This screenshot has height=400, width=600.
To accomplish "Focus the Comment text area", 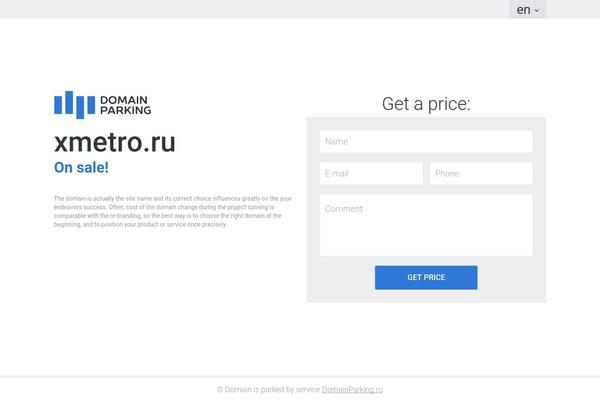I will point(426,225).
